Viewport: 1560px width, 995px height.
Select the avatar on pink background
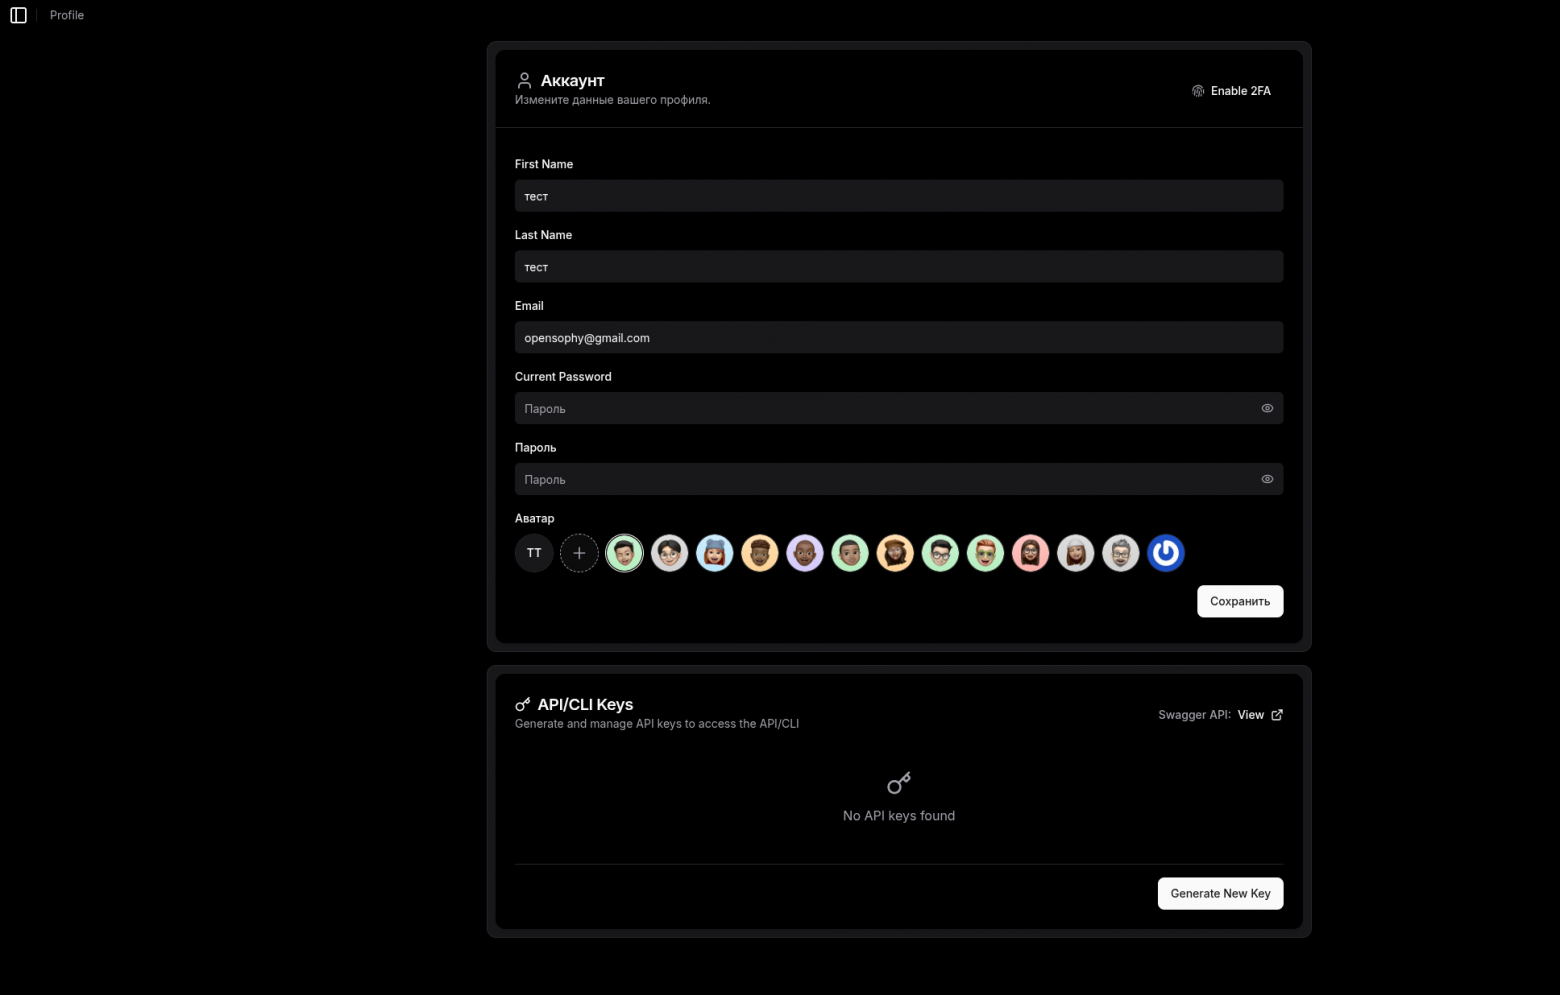(x=1030, y=553)
